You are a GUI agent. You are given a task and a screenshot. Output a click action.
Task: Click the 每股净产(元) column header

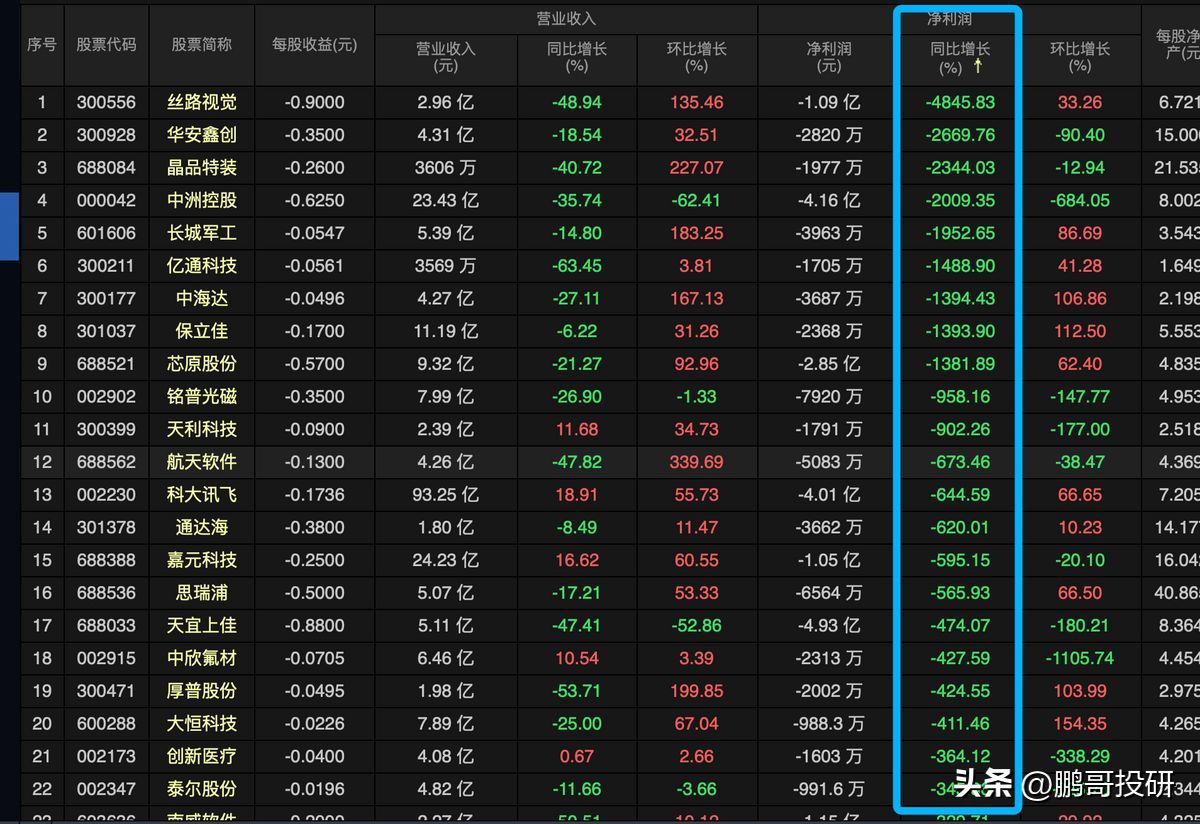click(x=1181, y=45)
